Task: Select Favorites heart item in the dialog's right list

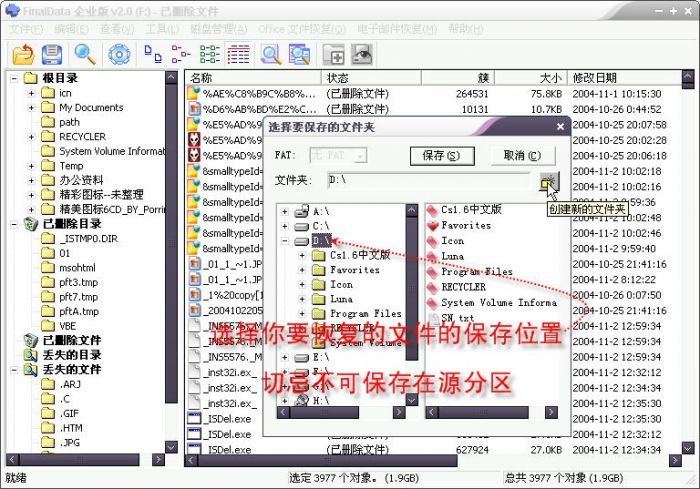Action: click(466, 226)
